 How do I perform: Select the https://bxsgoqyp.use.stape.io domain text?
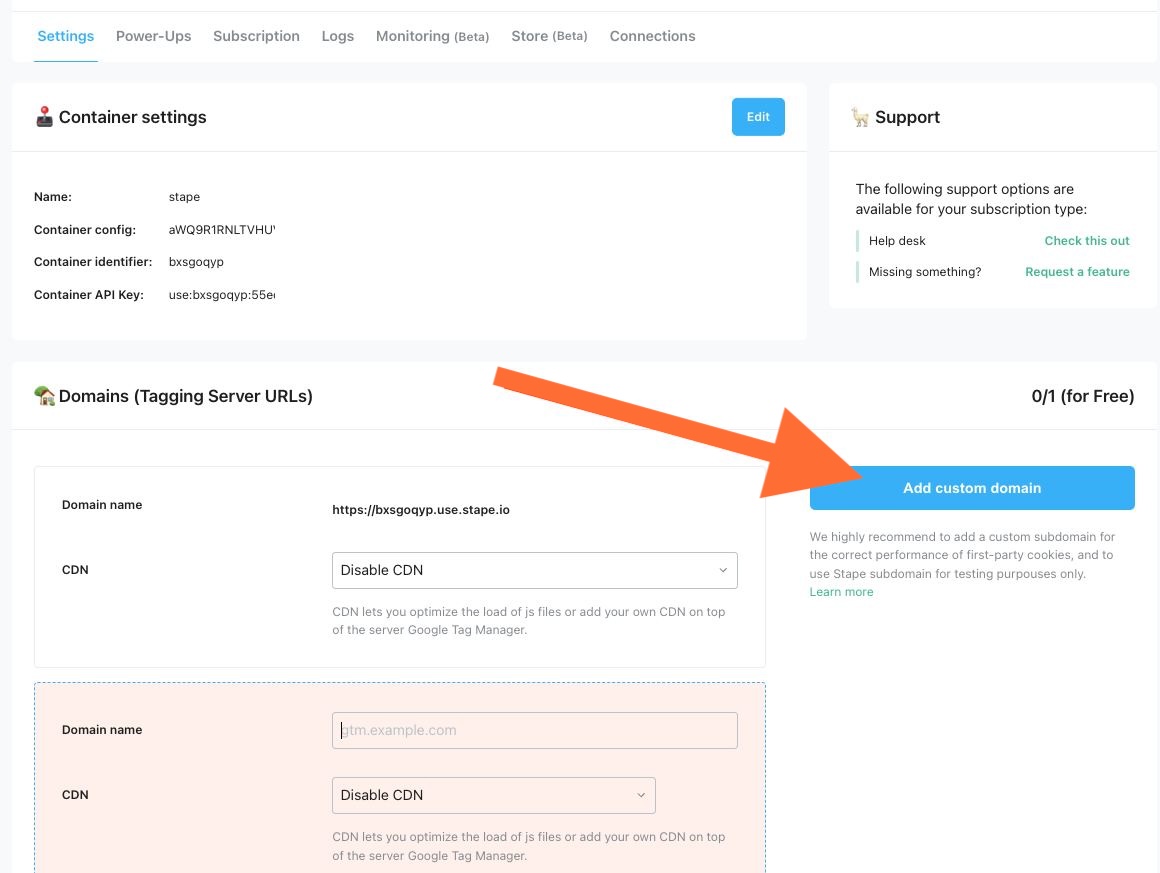(x=421, y=509)
